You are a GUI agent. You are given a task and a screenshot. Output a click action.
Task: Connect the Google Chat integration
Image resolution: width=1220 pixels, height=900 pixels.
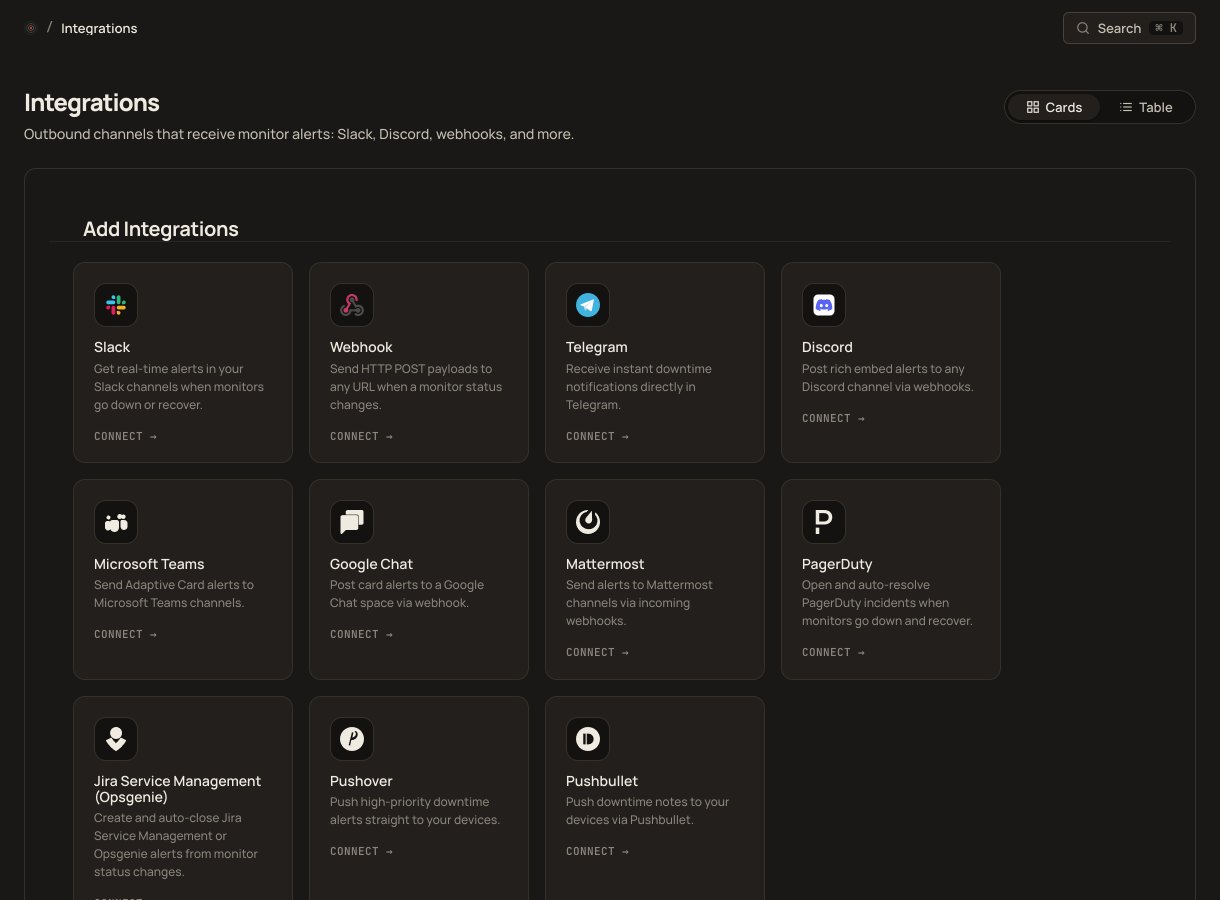tap(362, 634)
